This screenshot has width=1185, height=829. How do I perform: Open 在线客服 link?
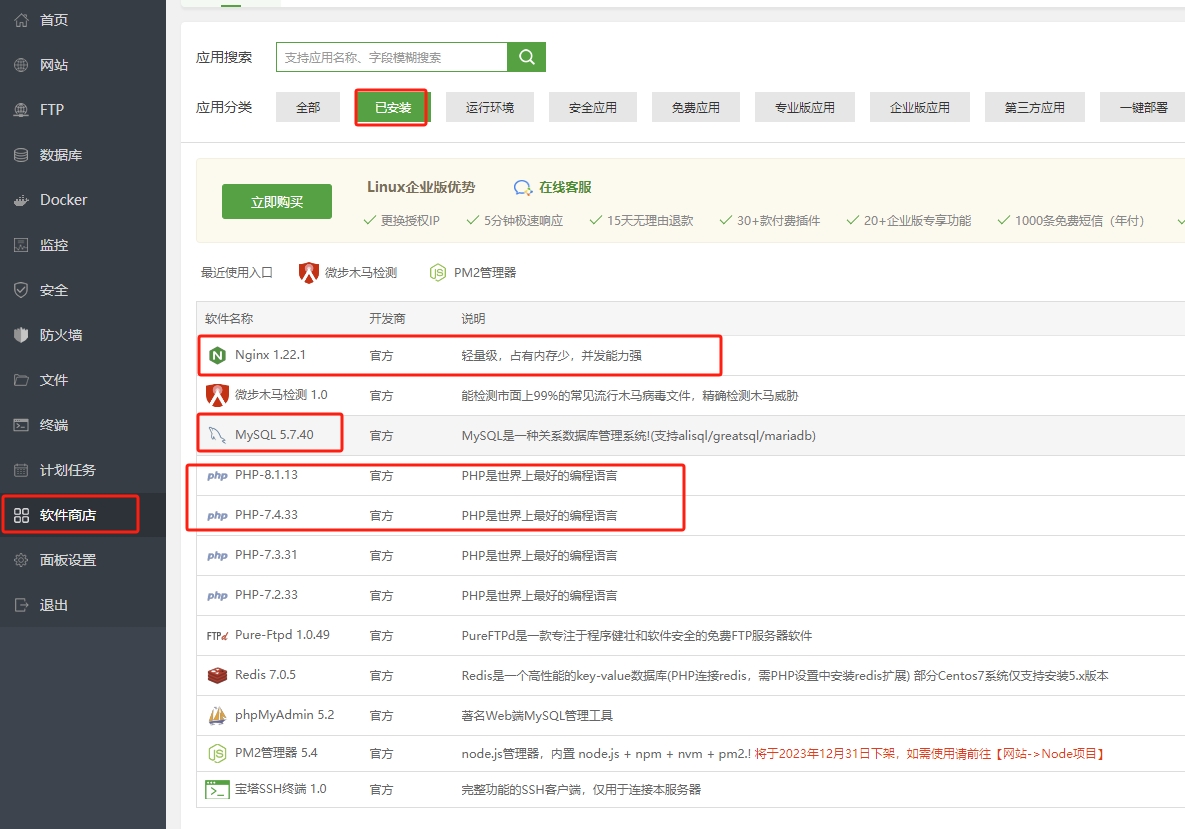coord(564,187)
